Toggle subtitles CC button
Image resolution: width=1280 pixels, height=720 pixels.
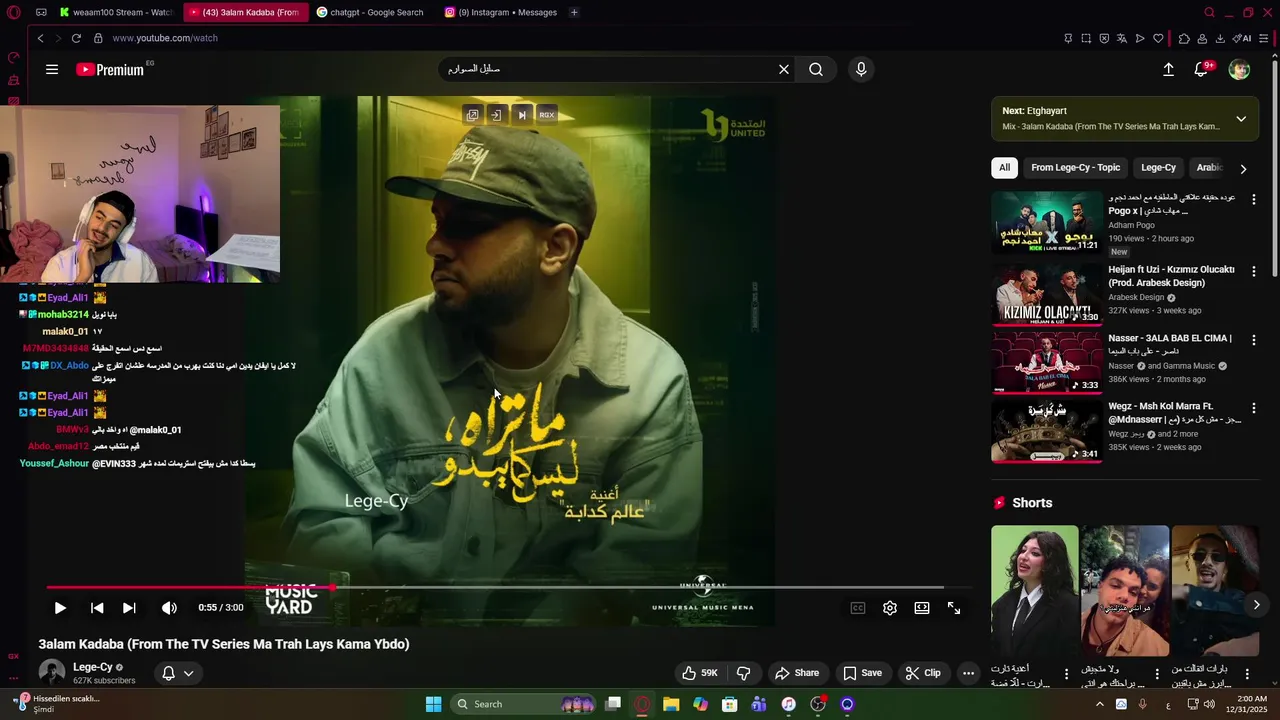coord(857,608)
